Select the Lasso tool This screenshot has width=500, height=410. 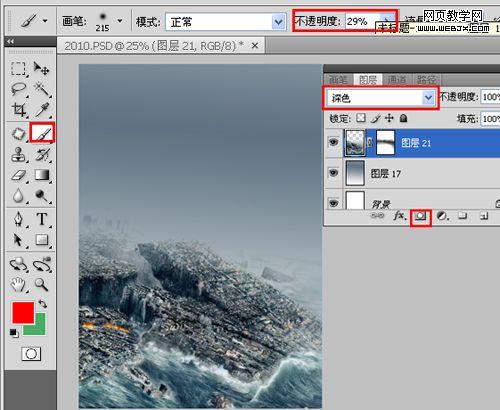coord(18,89)
